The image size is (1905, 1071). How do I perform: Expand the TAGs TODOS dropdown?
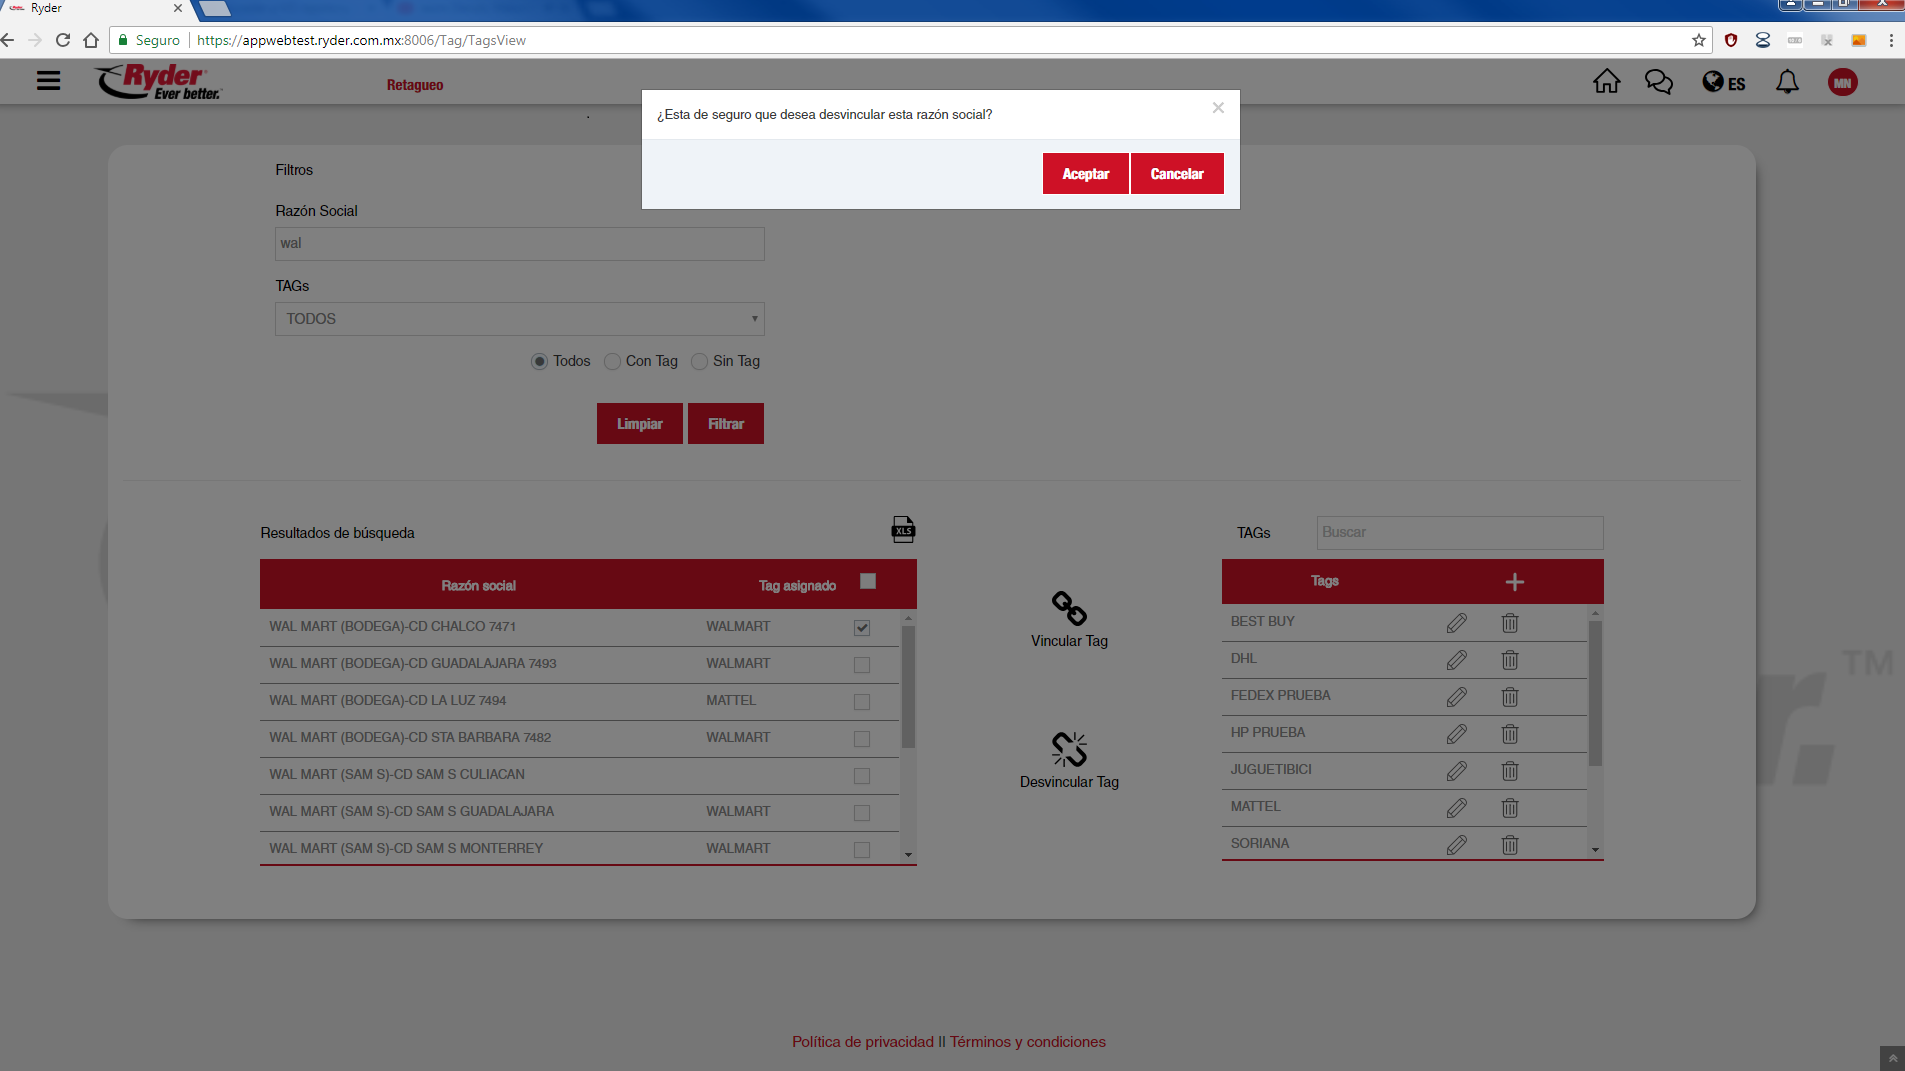[x=519, y=319]
